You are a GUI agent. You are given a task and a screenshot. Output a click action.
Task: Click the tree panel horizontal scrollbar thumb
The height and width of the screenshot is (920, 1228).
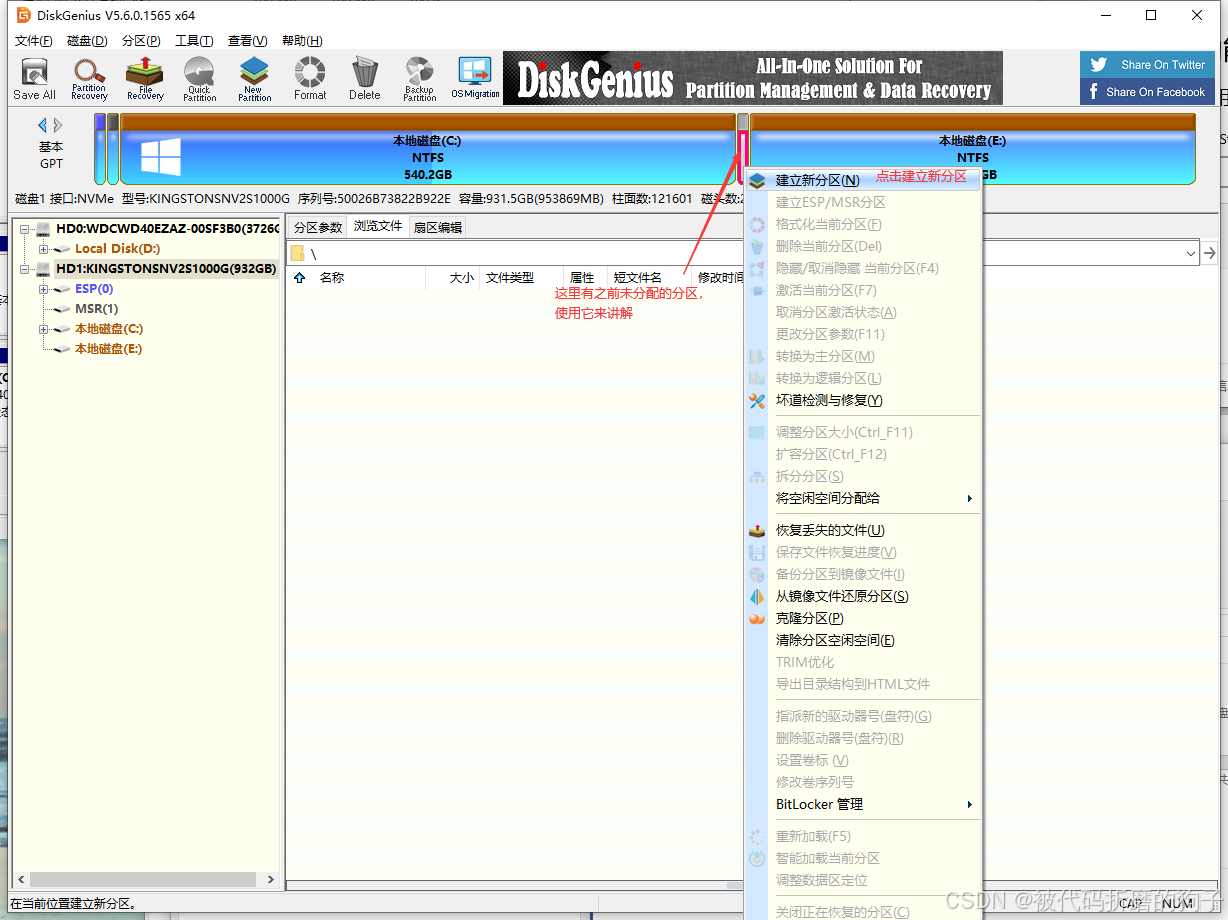pos(142,880)
